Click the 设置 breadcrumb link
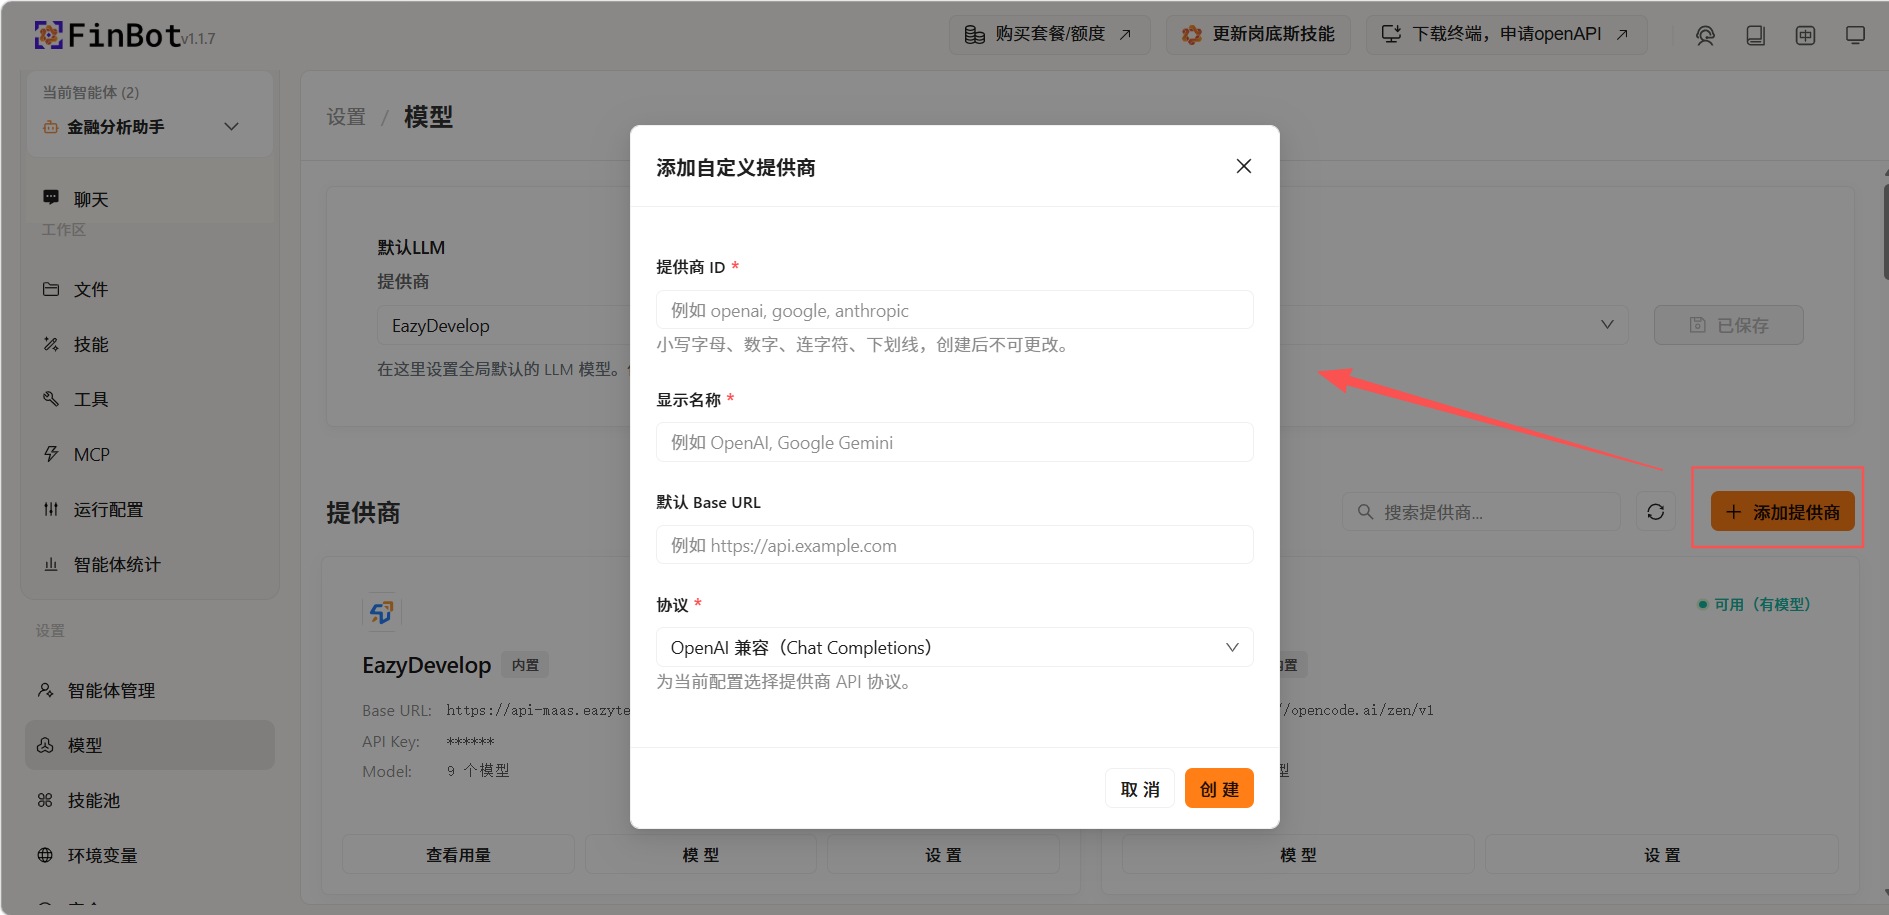Viewport: 1889px width, 915px height. [346, 117]
